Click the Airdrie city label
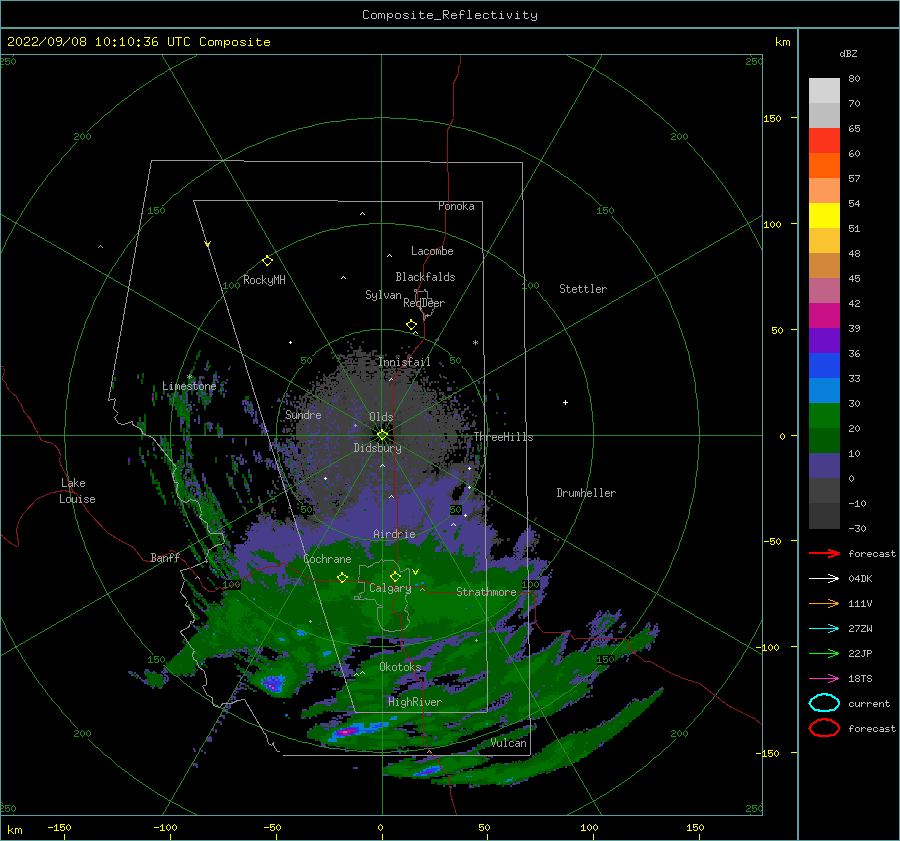The width and height of the screenshot is (900, 841). [x=394, y=534]
